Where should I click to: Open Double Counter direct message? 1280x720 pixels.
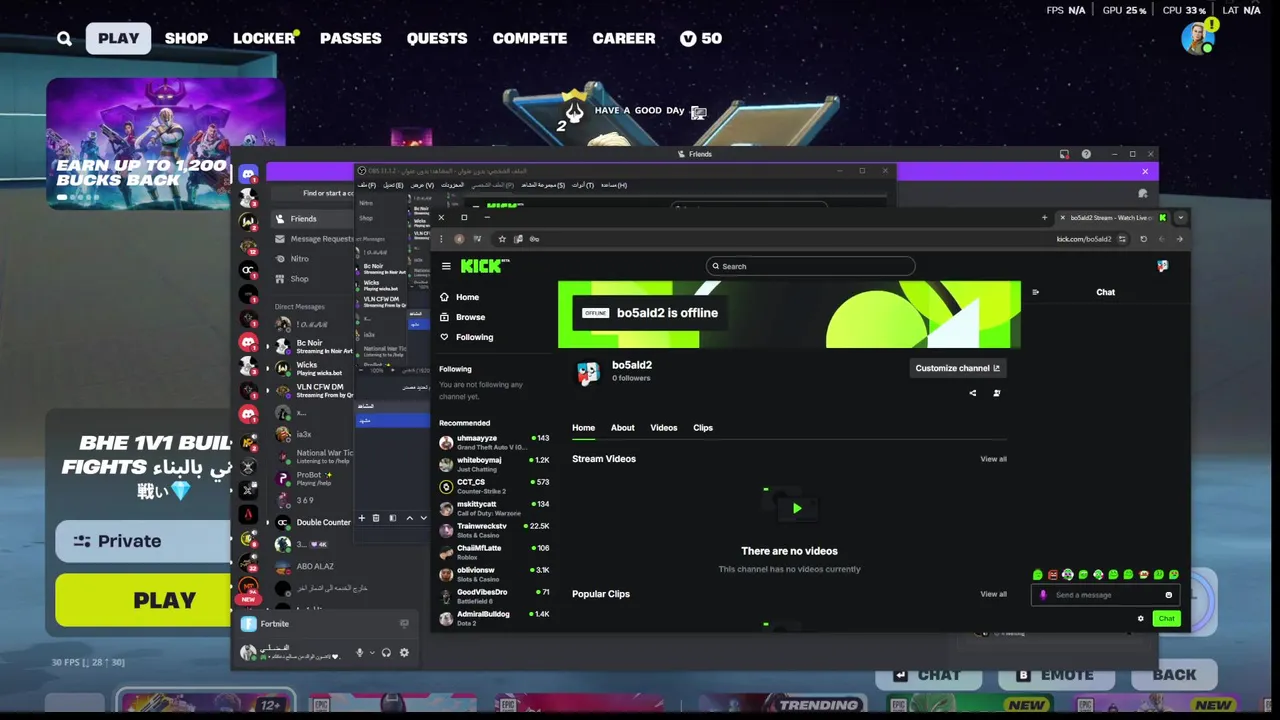(x=311, y=522)
